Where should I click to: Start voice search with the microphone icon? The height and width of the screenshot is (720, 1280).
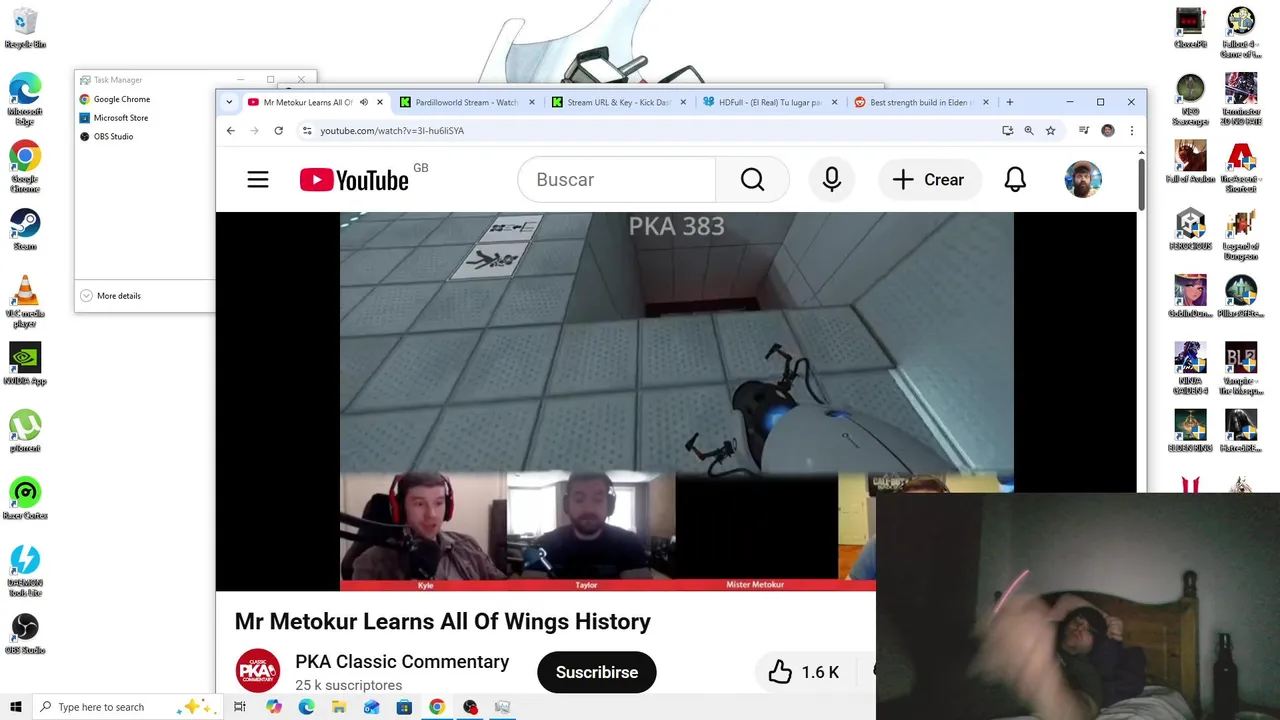(832, 180)
